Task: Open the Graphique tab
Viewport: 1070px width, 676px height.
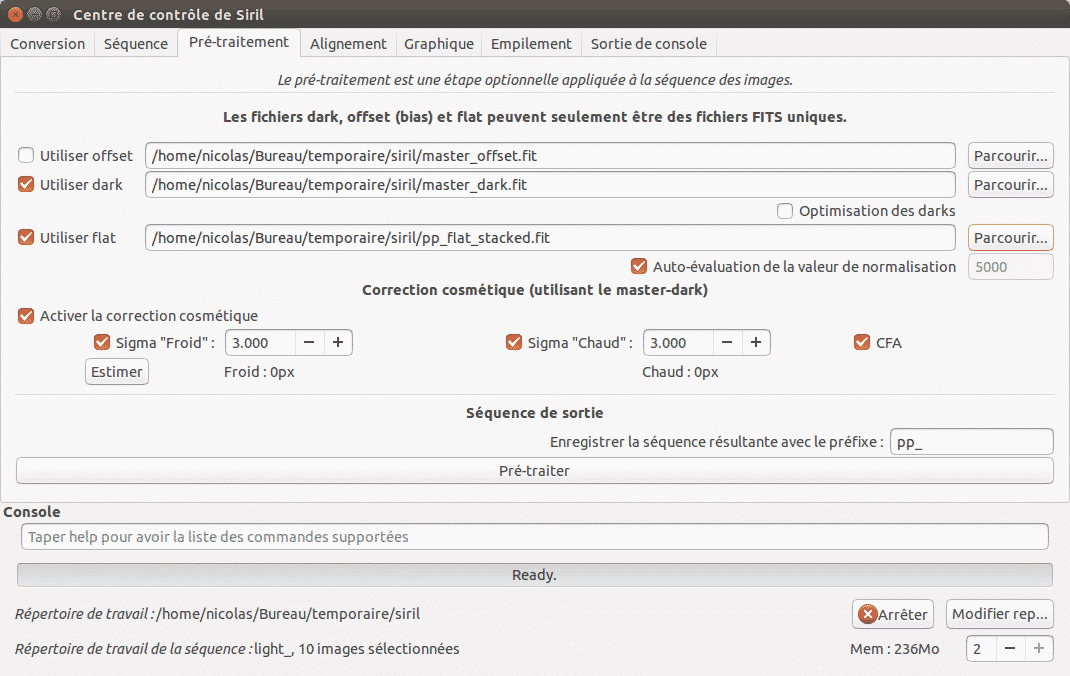Action: 439,44
